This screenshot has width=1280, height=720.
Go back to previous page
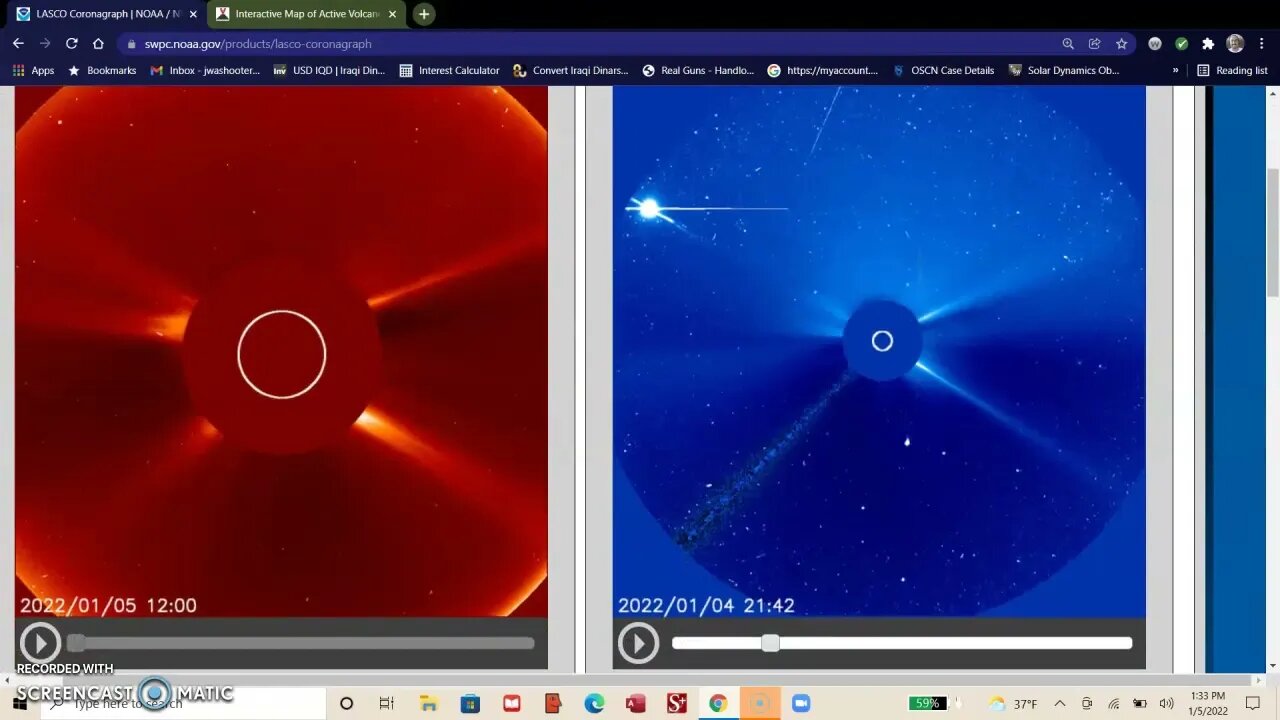click(x=18, y=43)
